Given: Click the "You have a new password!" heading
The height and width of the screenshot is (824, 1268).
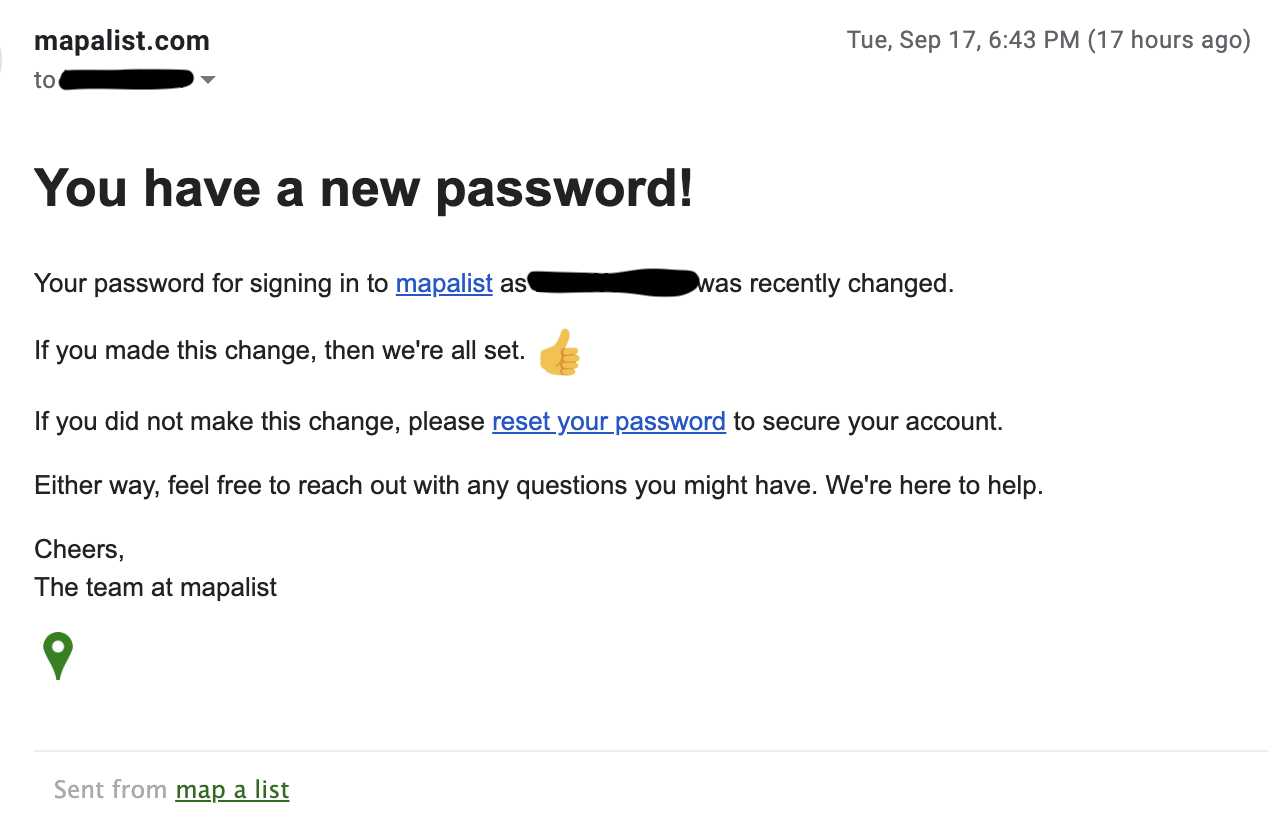Looking at the screenshot, I should pyautogui.click(x=364, y=187).
